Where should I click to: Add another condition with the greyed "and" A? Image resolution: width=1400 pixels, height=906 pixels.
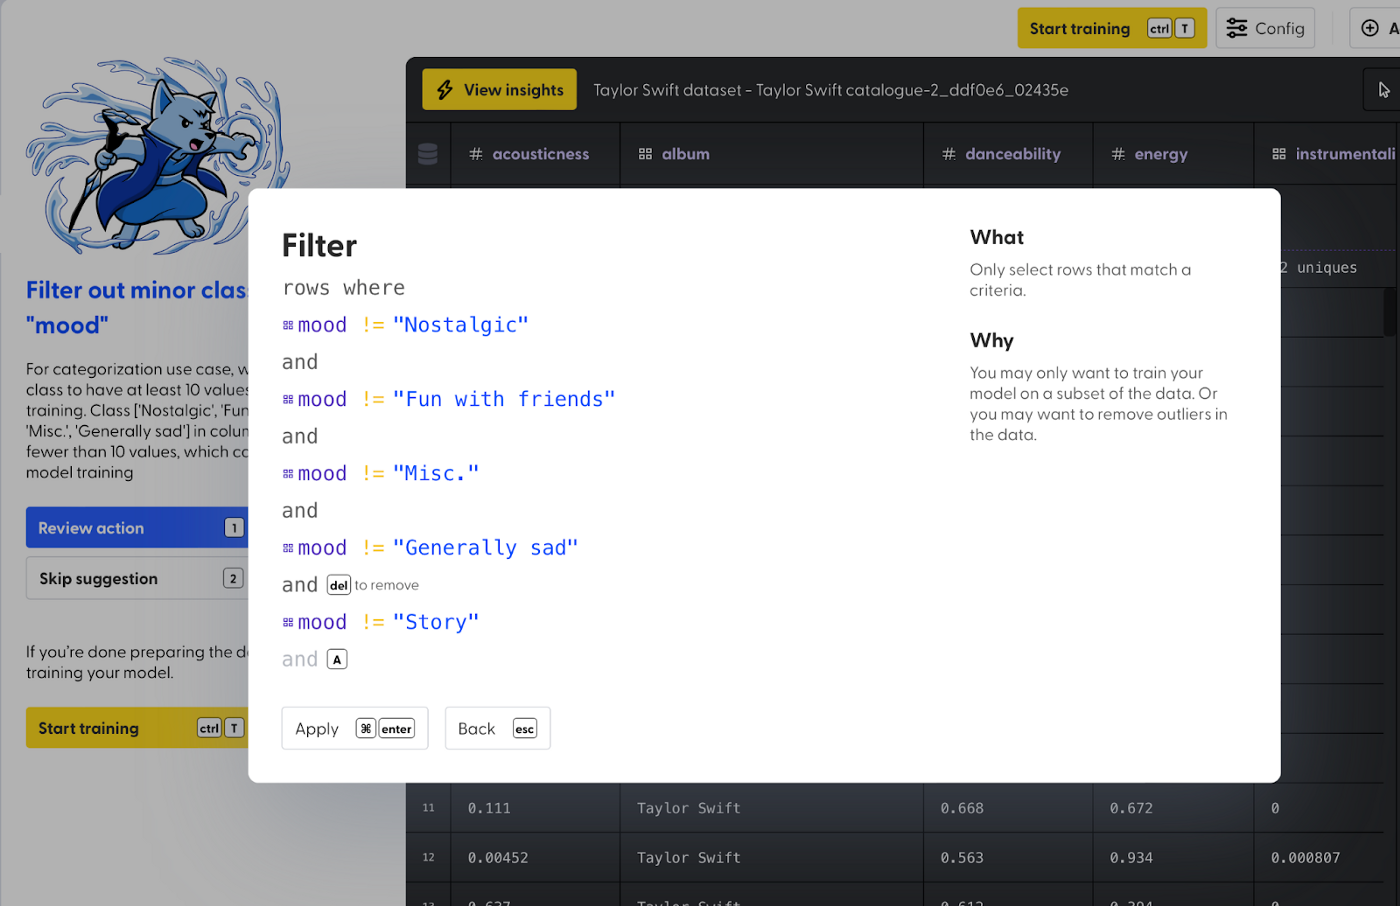tap(315, 659)
